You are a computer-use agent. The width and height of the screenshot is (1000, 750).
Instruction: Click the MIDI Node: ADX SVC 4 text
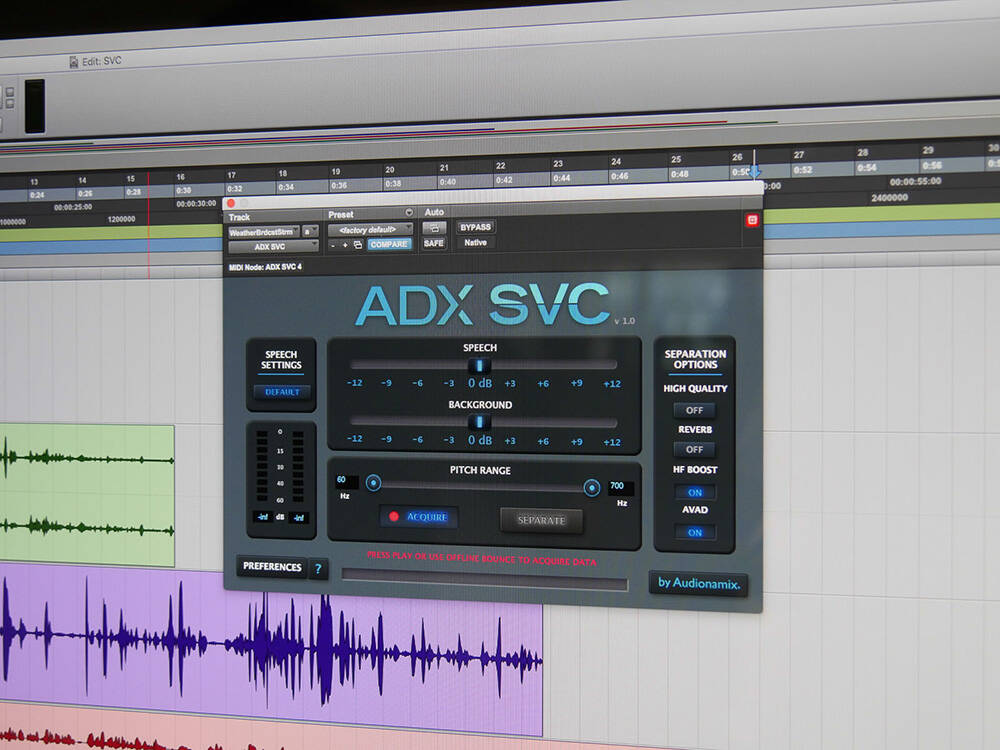click(265, 267)
